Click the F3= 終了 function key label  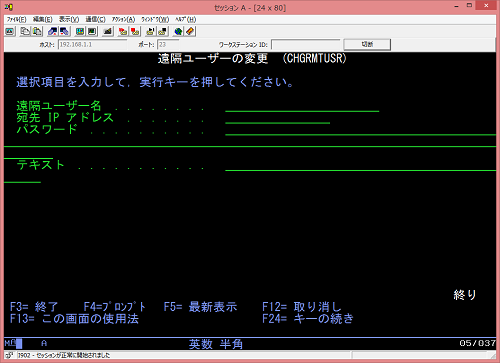[34, 307]
